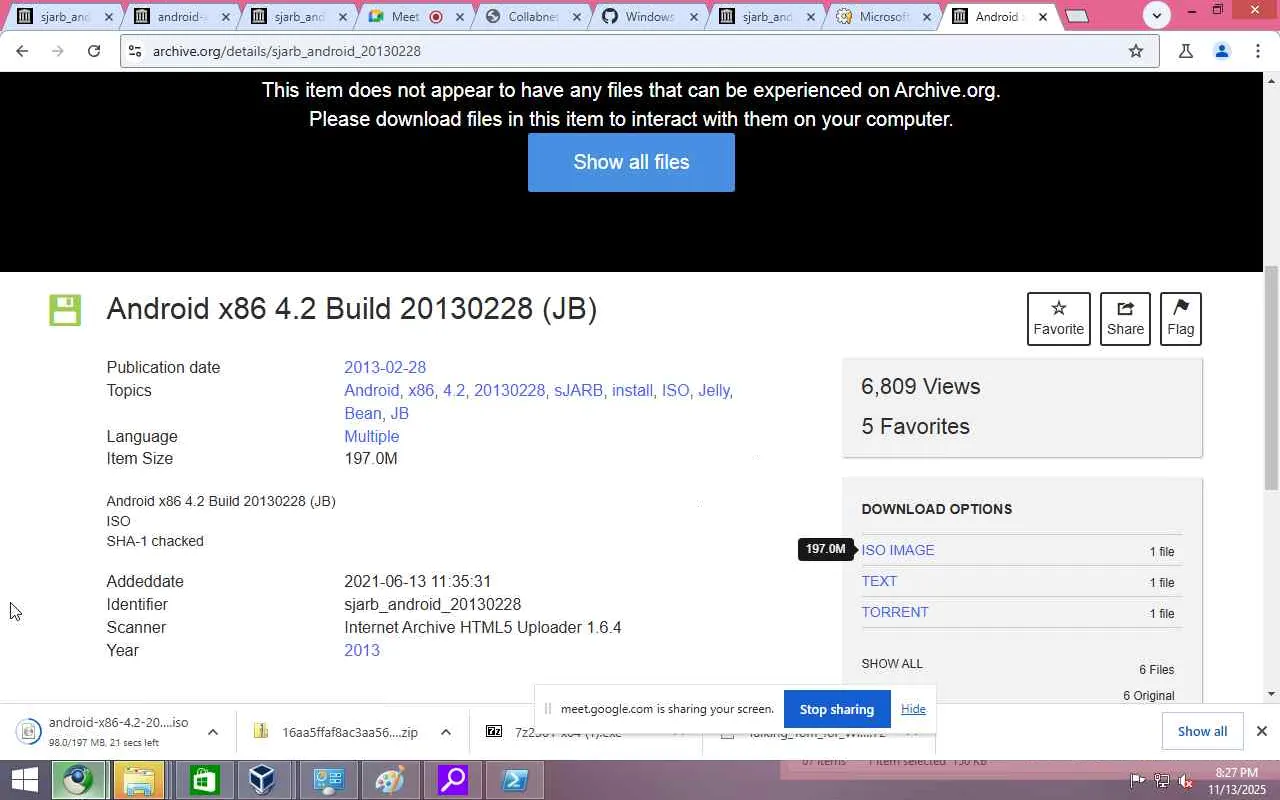The width and height of the screenshot is (1280, 800).
Task: Open the TORRENT download option
Action: click(x=895, y=612)
